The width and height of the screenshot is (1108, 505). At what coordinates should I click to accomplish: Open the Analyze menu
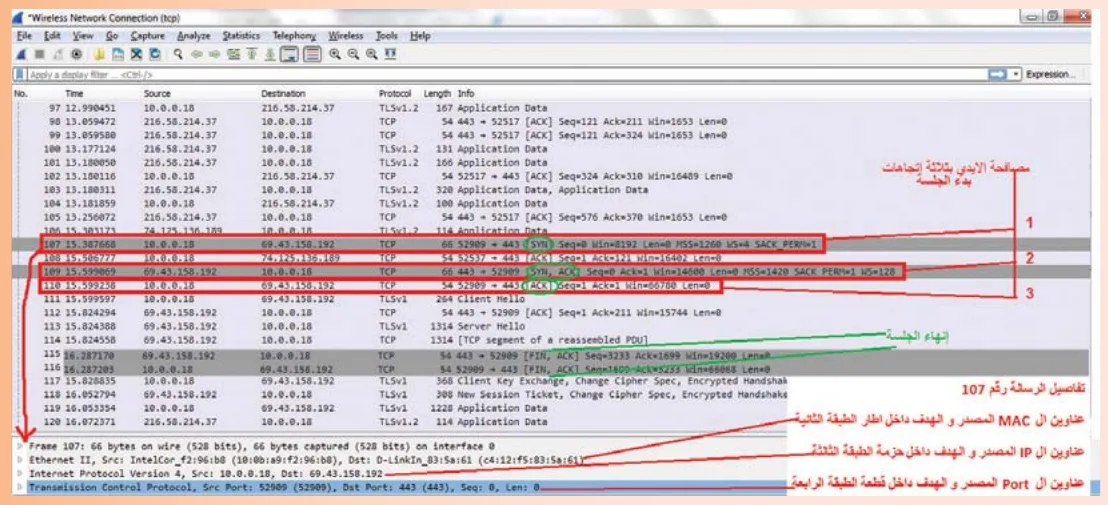click(x=194, y=35)
